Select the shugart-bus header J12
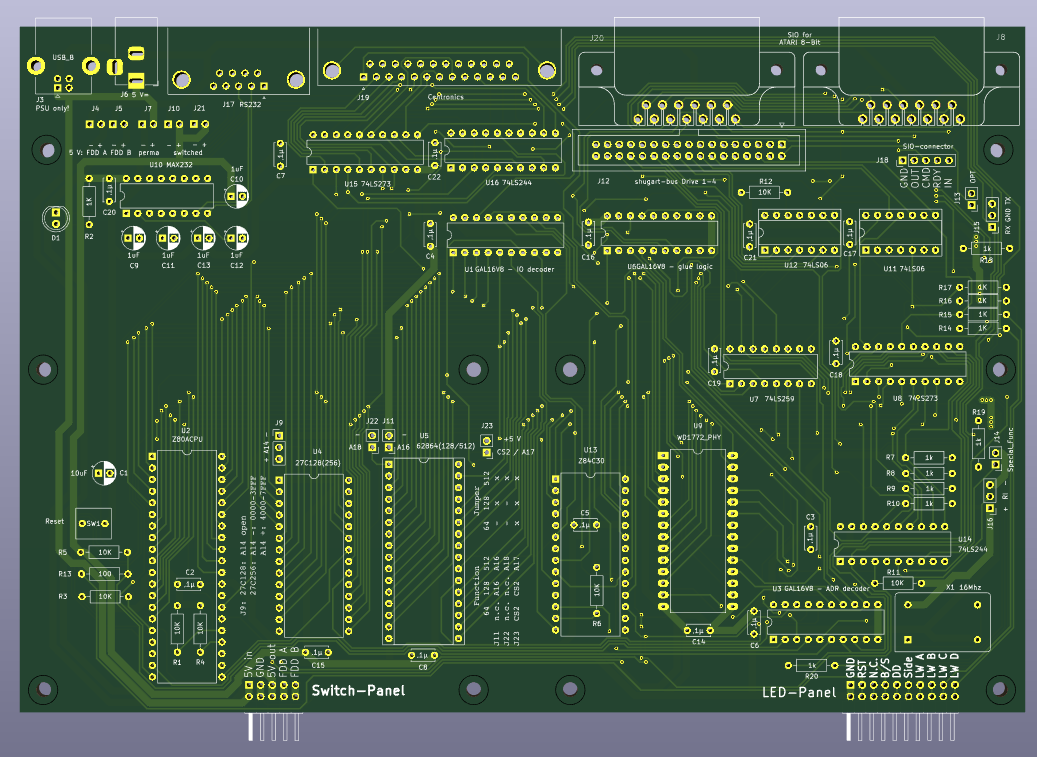1037x757 pixels. click(x=690, y=150)
